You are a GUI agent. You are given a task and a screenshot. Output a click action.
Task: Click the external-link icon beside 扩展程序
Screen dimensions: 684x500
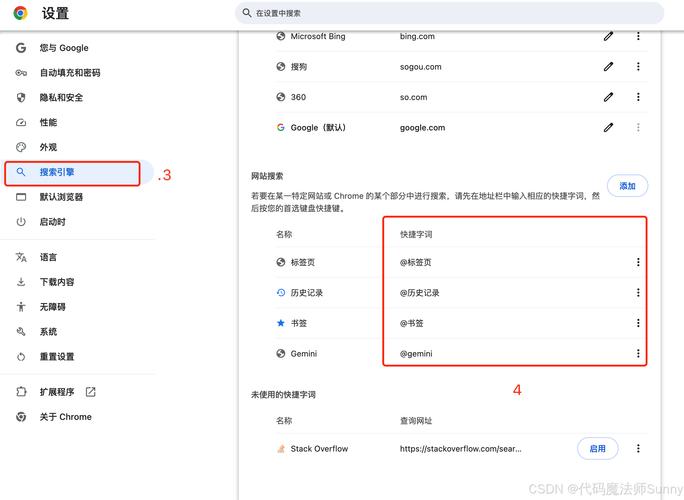click(x=90, y=392)
